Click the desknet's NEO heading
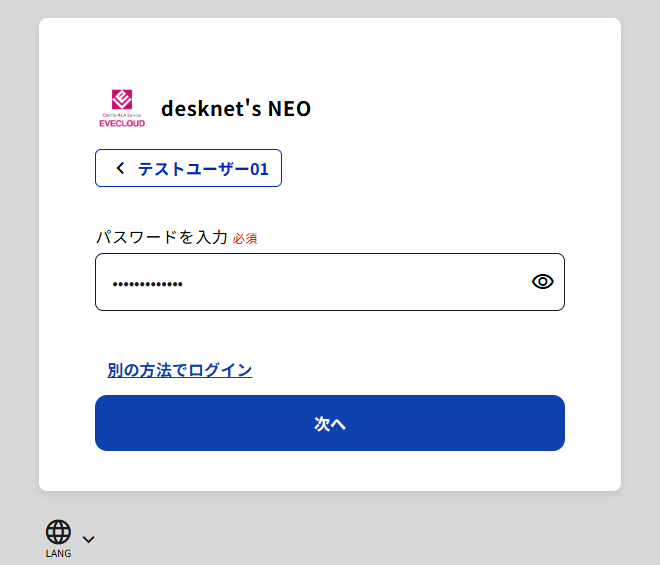 tap(236, 108)
